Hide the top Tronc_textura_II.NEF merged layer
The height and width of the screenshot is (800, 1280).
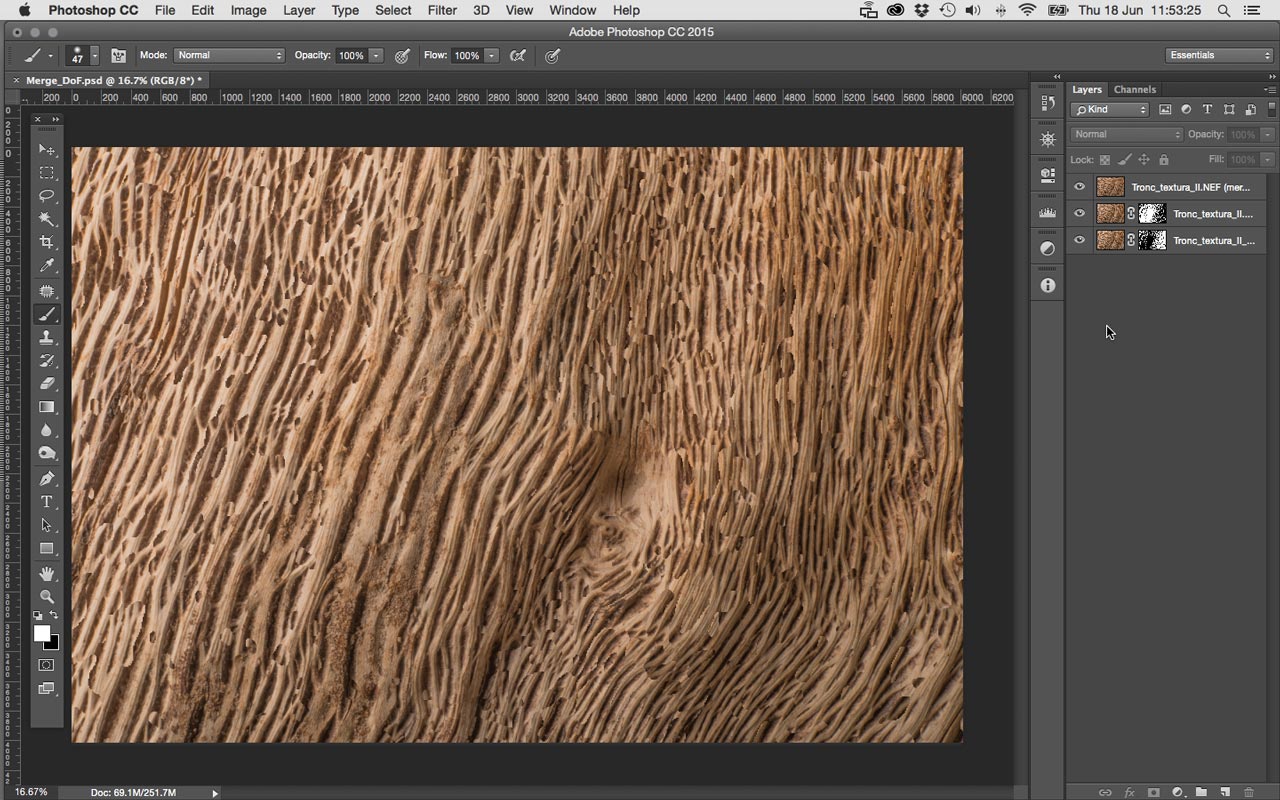(1079, 187)
